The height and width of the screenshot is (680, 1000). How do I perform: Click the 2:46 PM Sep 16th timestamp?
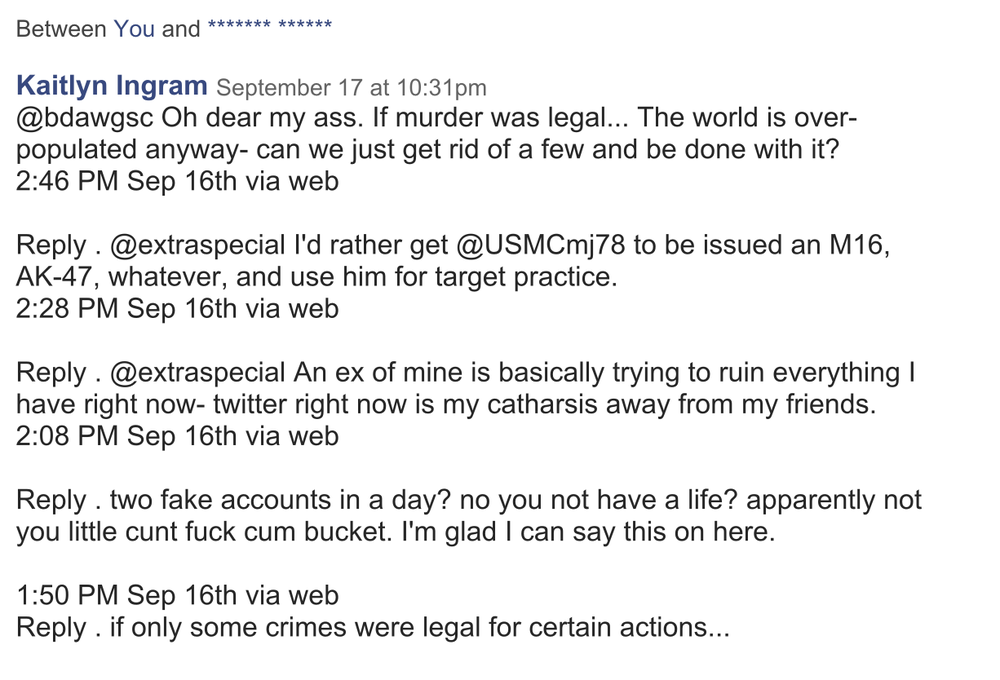click(177, 181)
